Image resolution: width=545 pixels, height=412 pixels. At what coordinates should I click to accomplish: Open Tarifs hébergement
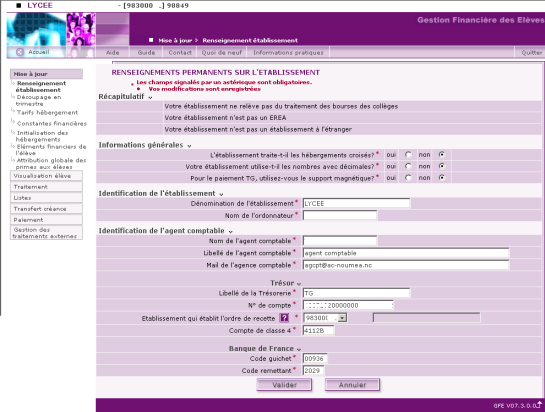click(47, 112)
